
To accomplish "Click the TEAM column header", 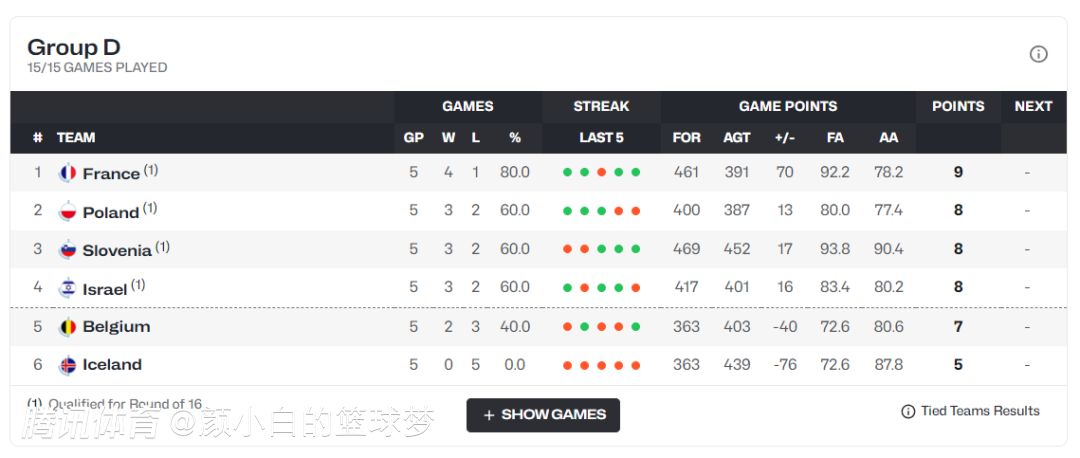I will tap(76, 138).
